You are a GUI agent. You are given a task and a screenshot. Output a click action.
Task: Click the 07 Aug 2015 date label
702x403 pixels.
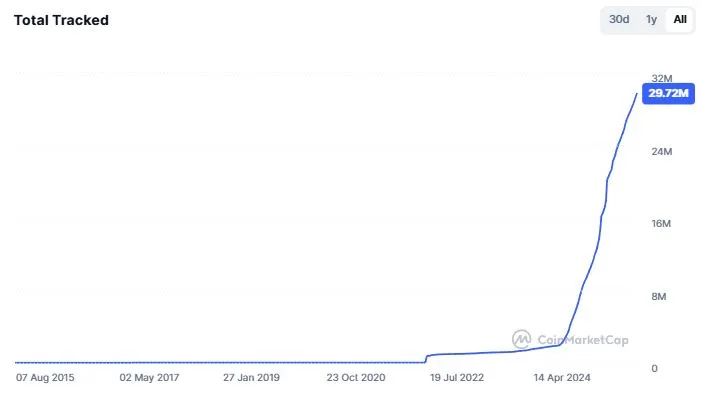click(45, 379)
